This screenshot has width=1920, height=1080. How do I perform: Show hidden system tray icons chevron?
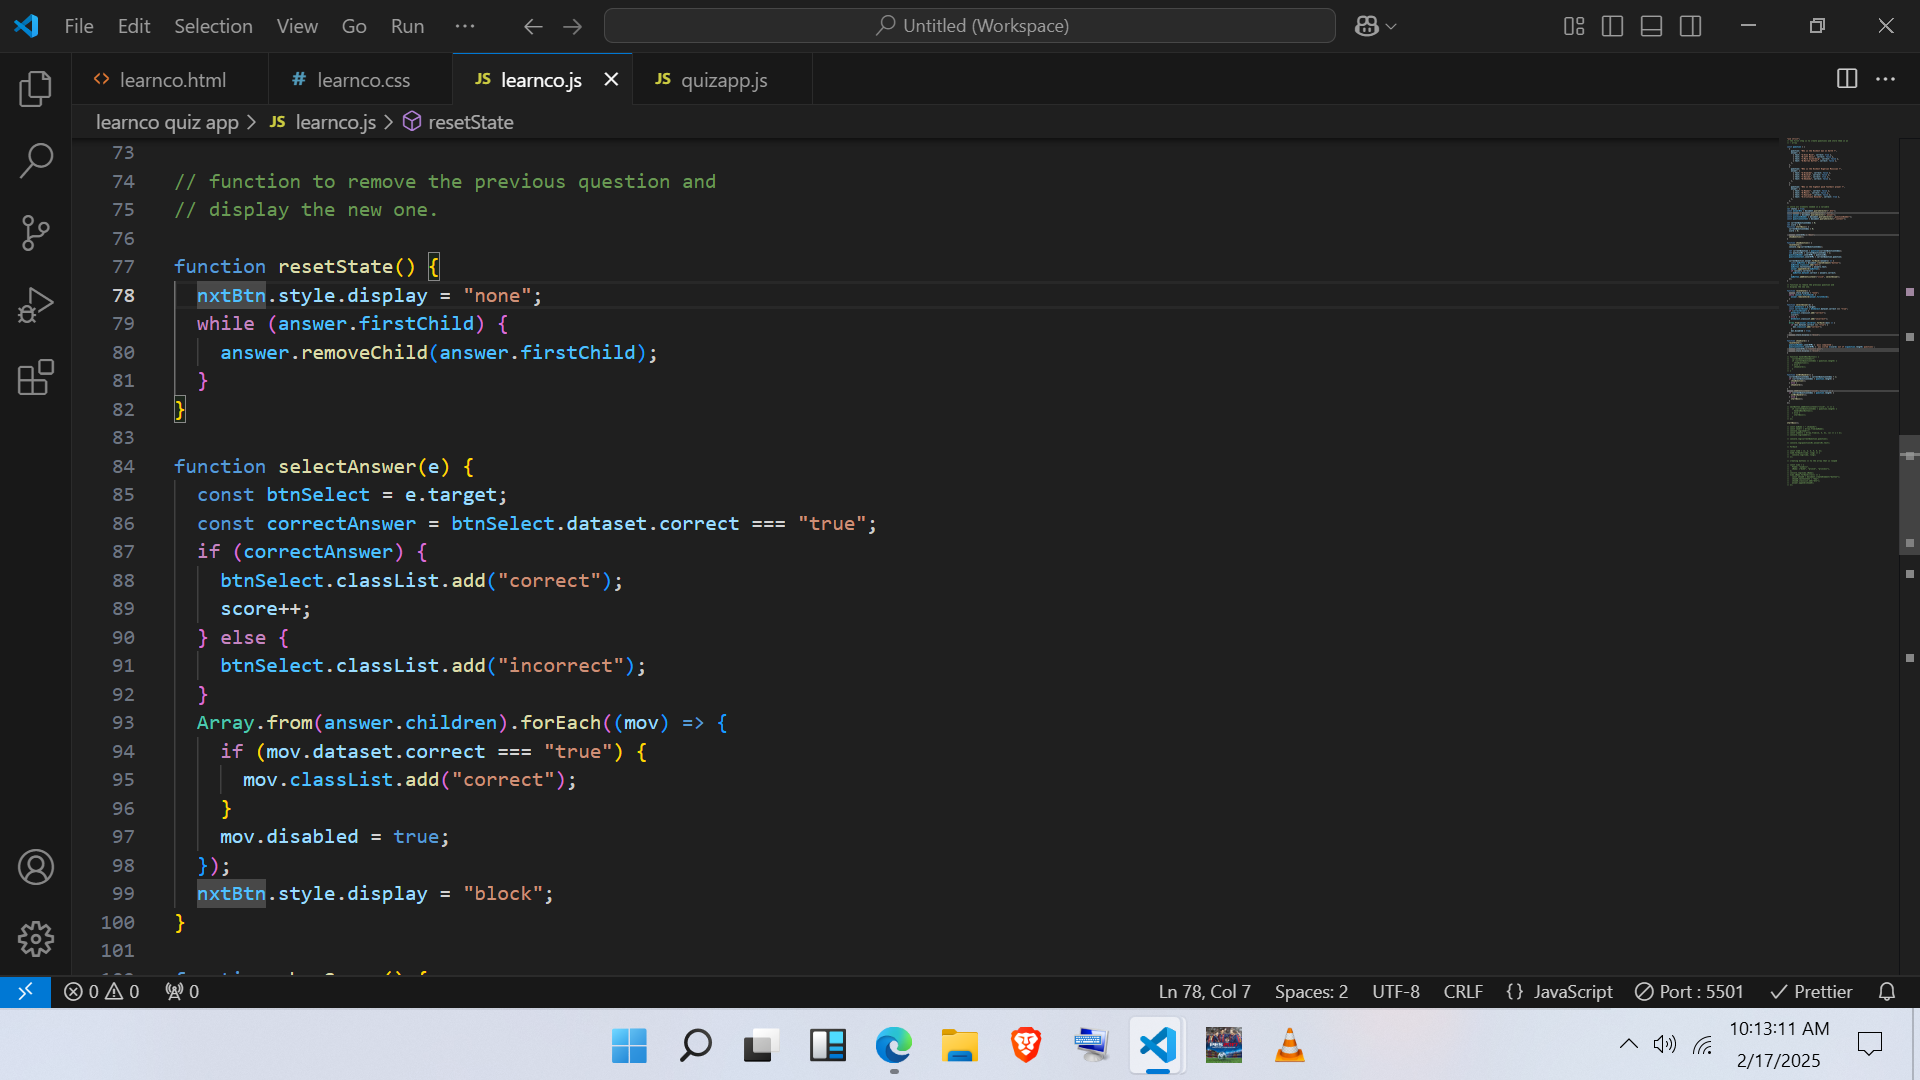click(1628, 1045)
